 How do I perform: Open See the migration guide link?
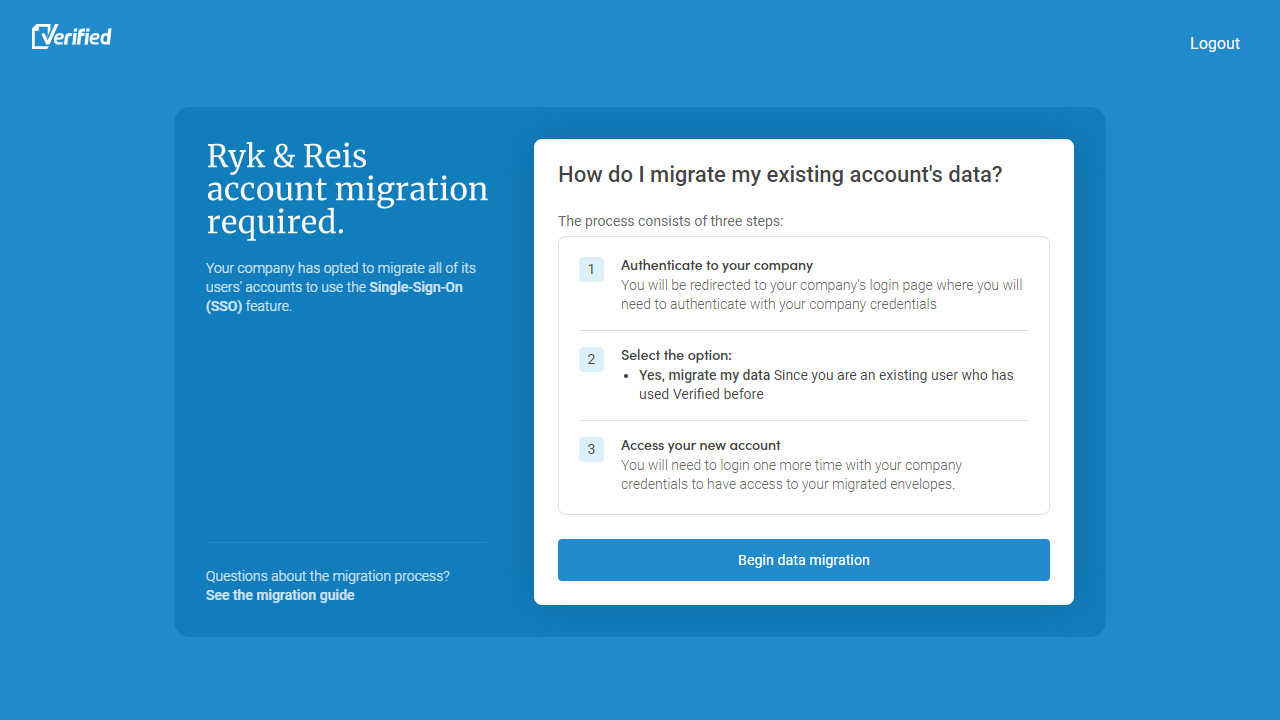tap(280, 595)
